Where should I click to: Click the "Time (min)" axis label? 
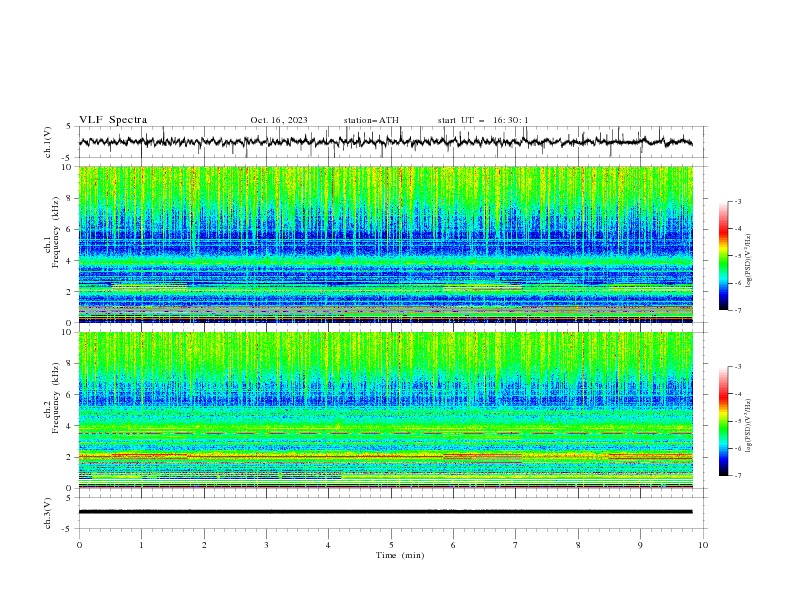click(x=400, y=555)
